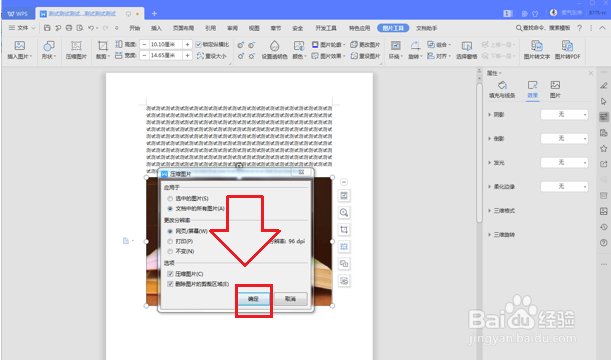Click the 确定 (OK) button in dialog

(253, 299)
